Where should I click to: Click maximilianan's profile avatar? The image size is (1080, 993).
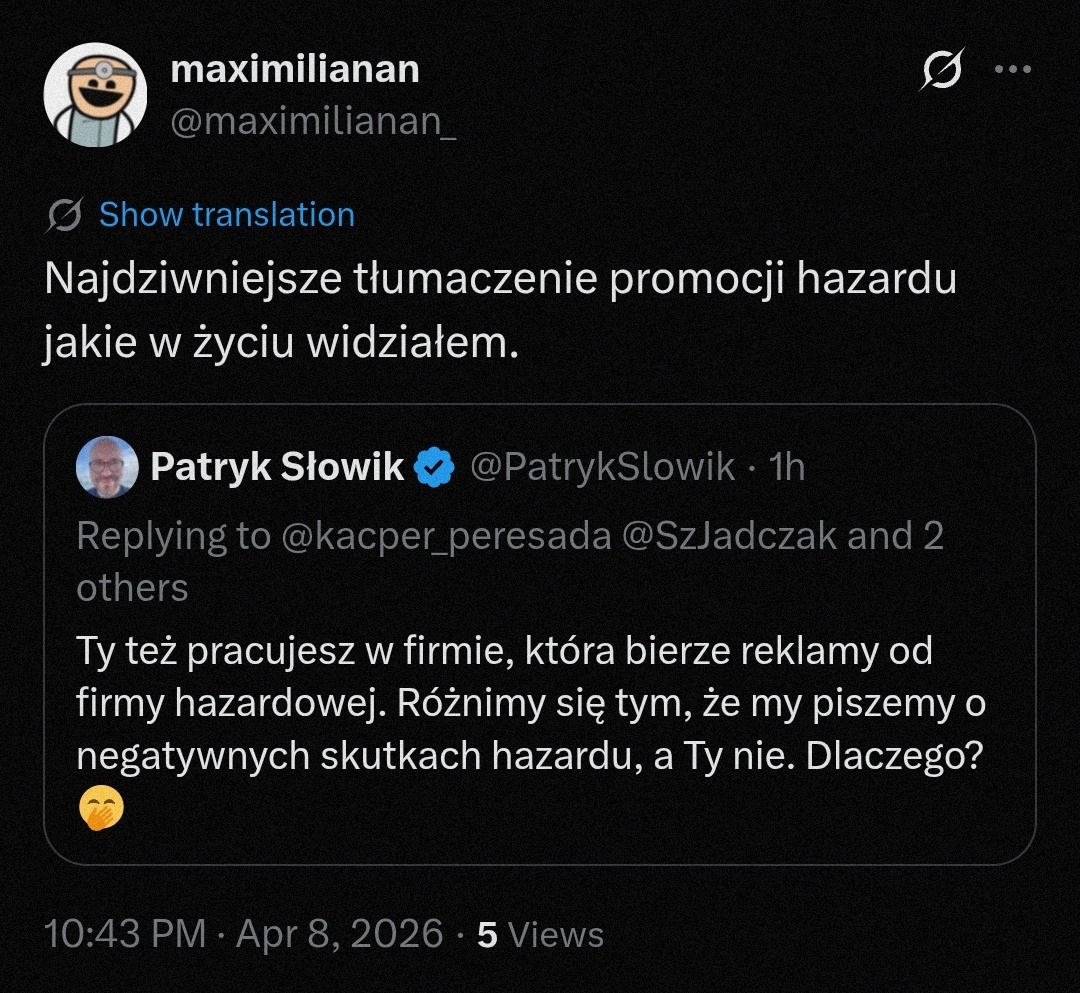click(96, 95)
